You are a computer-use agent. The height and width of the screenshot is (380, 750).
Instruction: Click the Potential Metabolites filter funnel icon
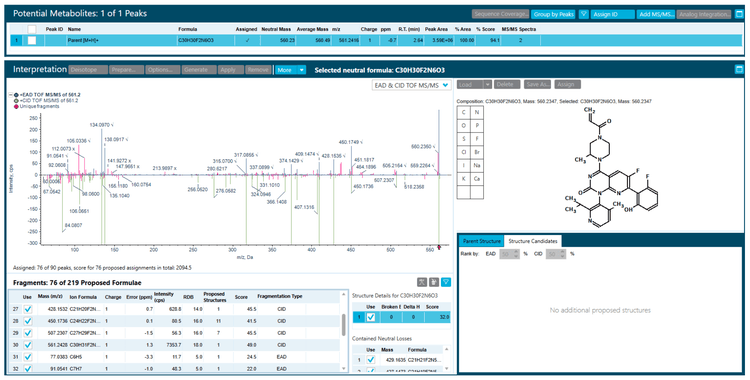584,14
